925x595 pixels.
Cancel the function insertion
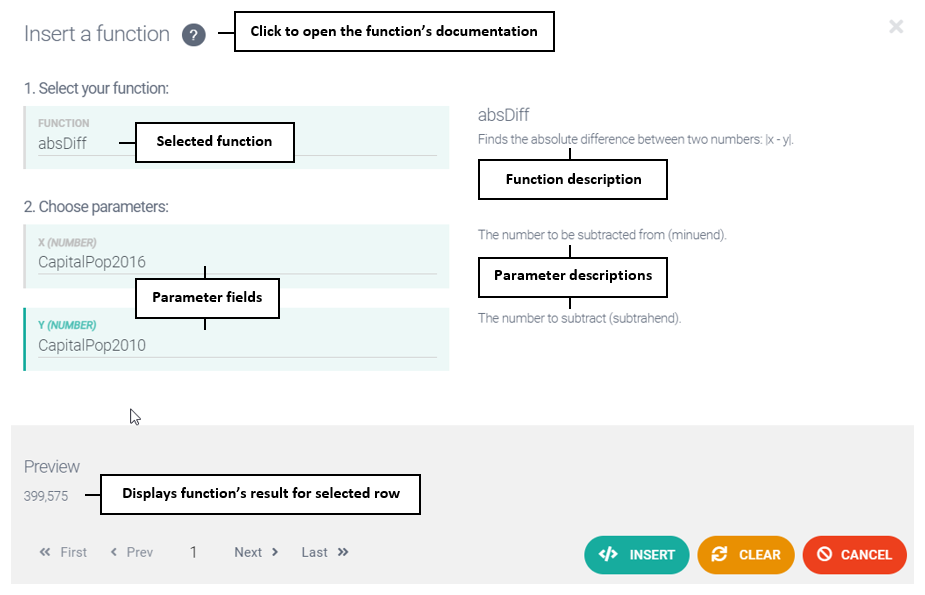(x=854, y=555)
